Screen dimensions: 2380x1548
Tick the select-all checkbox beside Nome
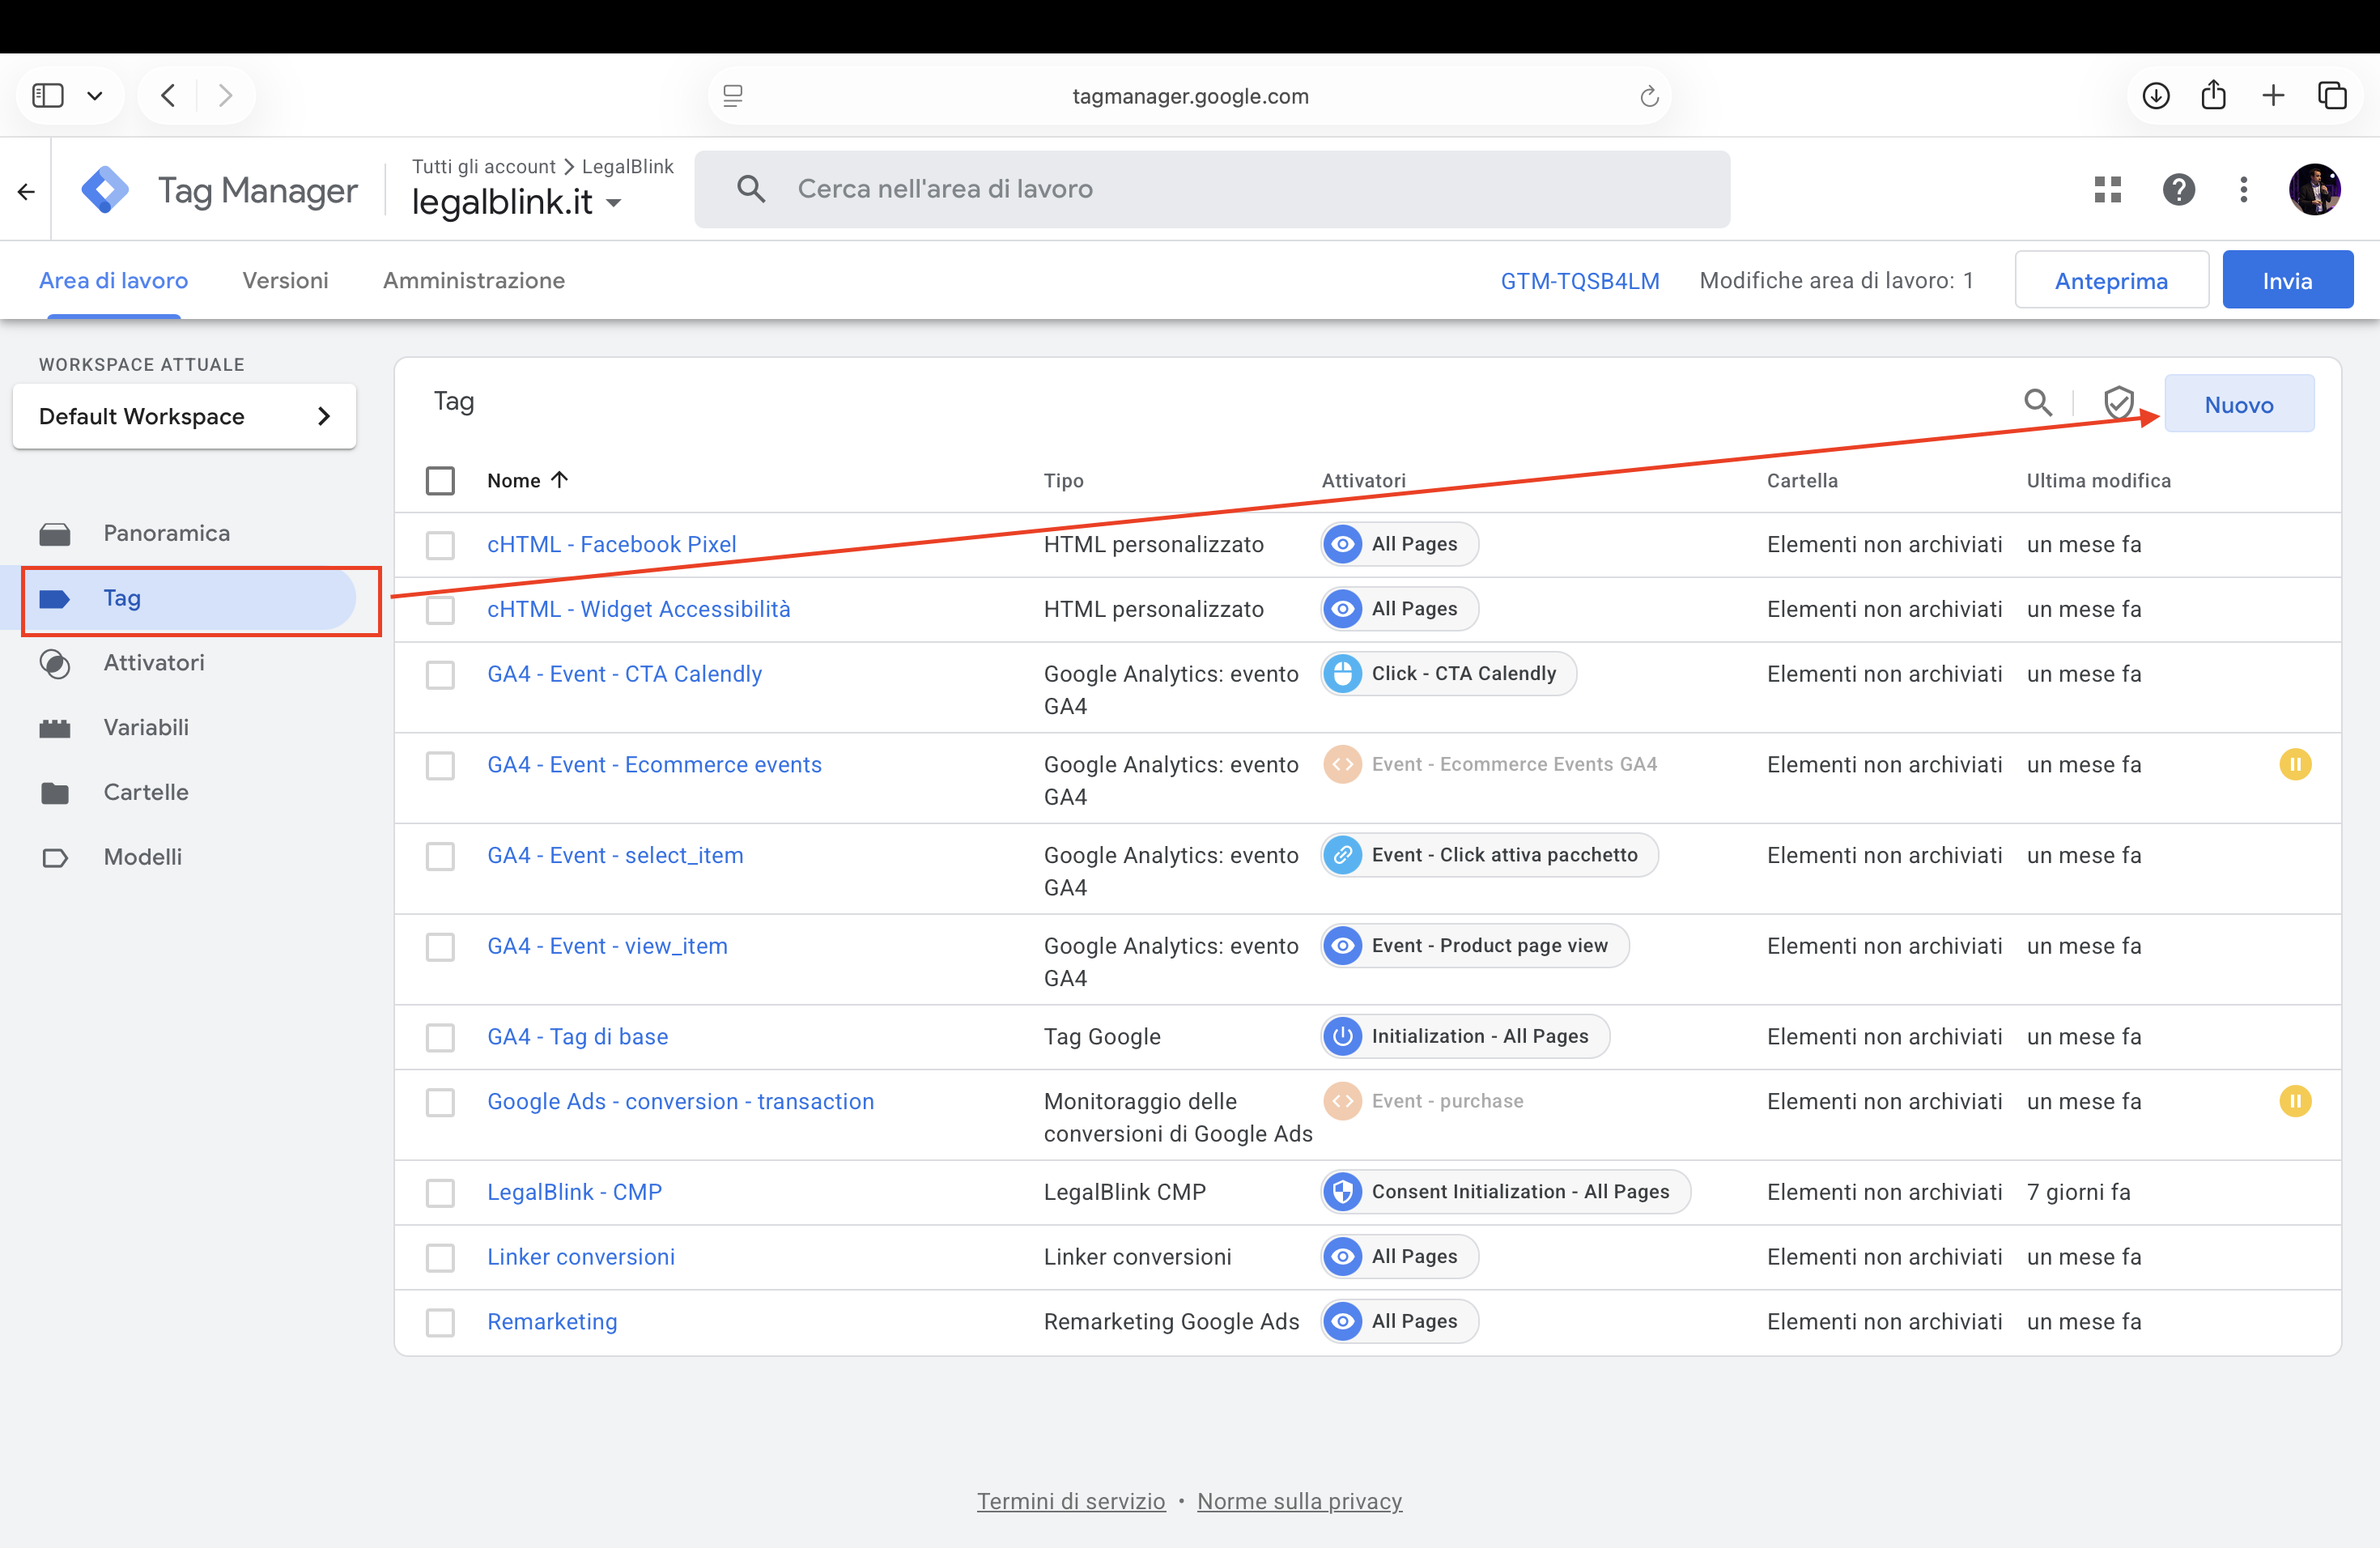tap(440, 481)
